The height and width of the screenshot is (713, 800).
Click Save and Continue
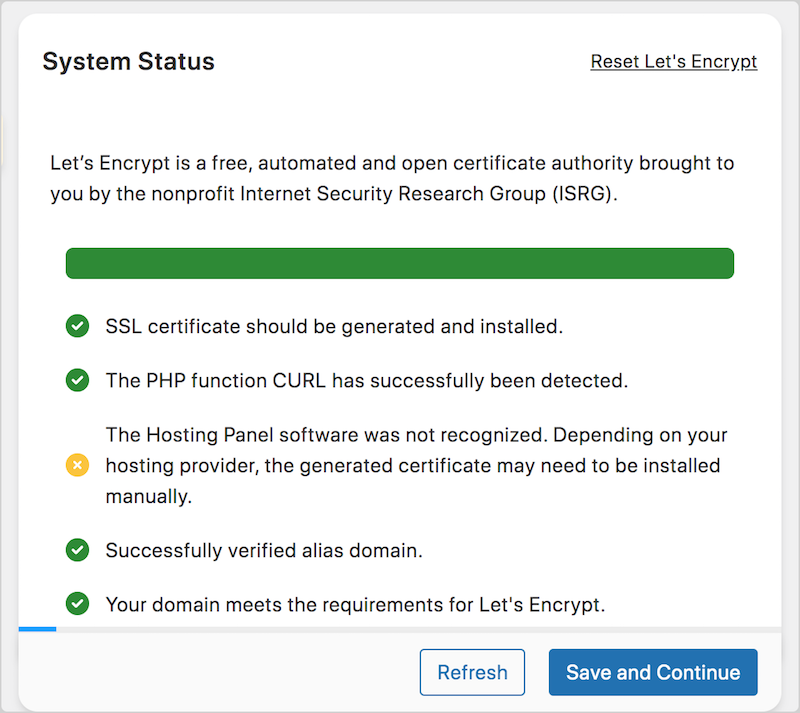[x=653, y=672]
